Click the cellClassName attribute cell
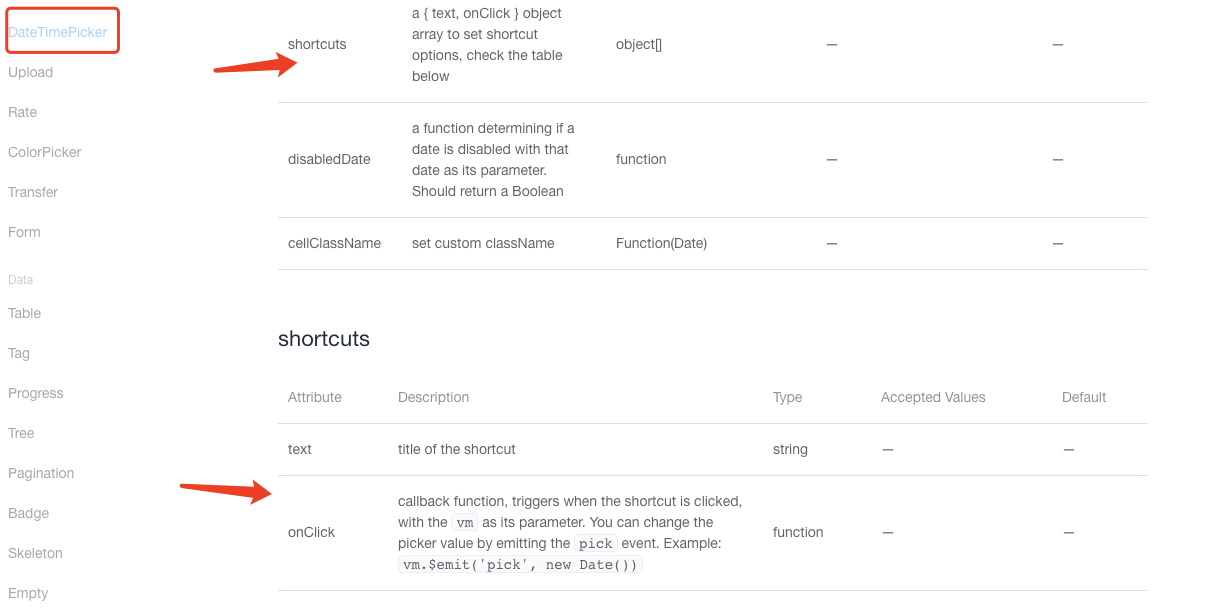 pos(334,243)
